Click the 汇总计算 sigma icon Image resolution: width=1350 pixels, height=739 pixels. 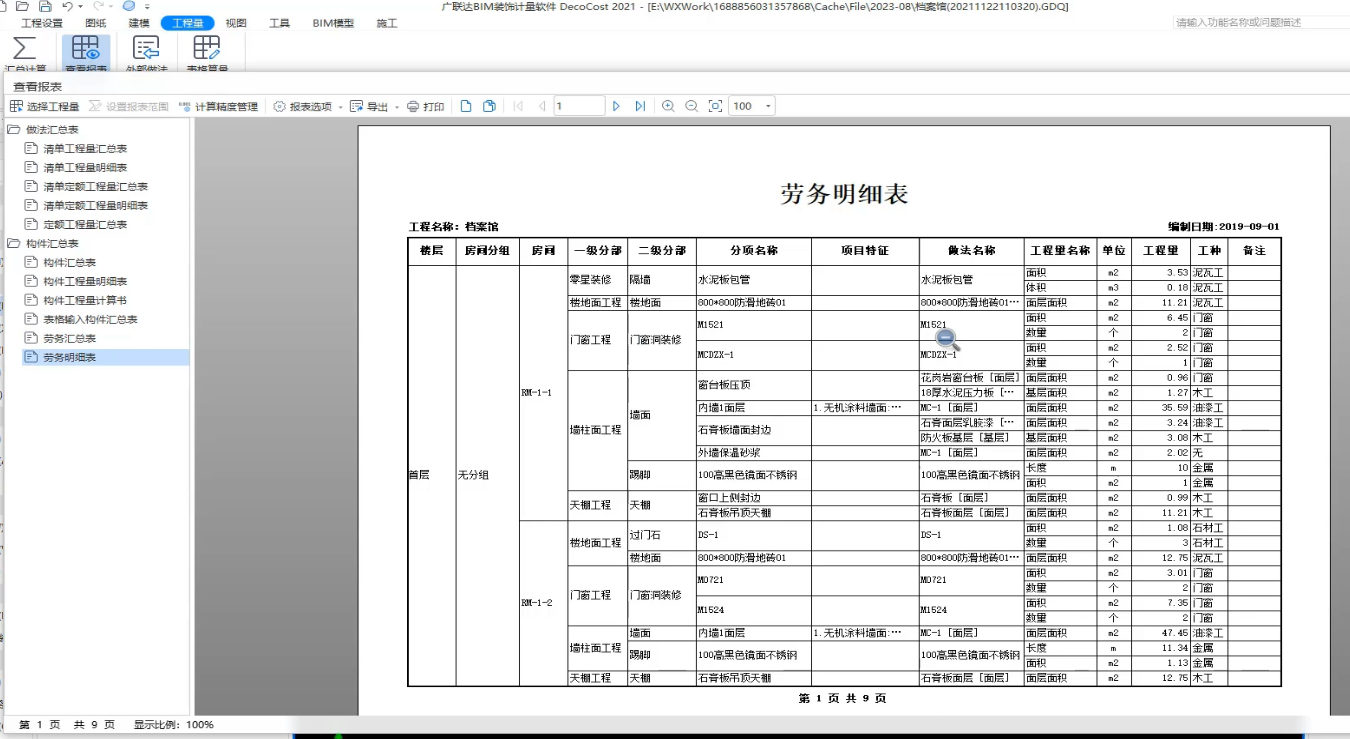click(25, 49)
